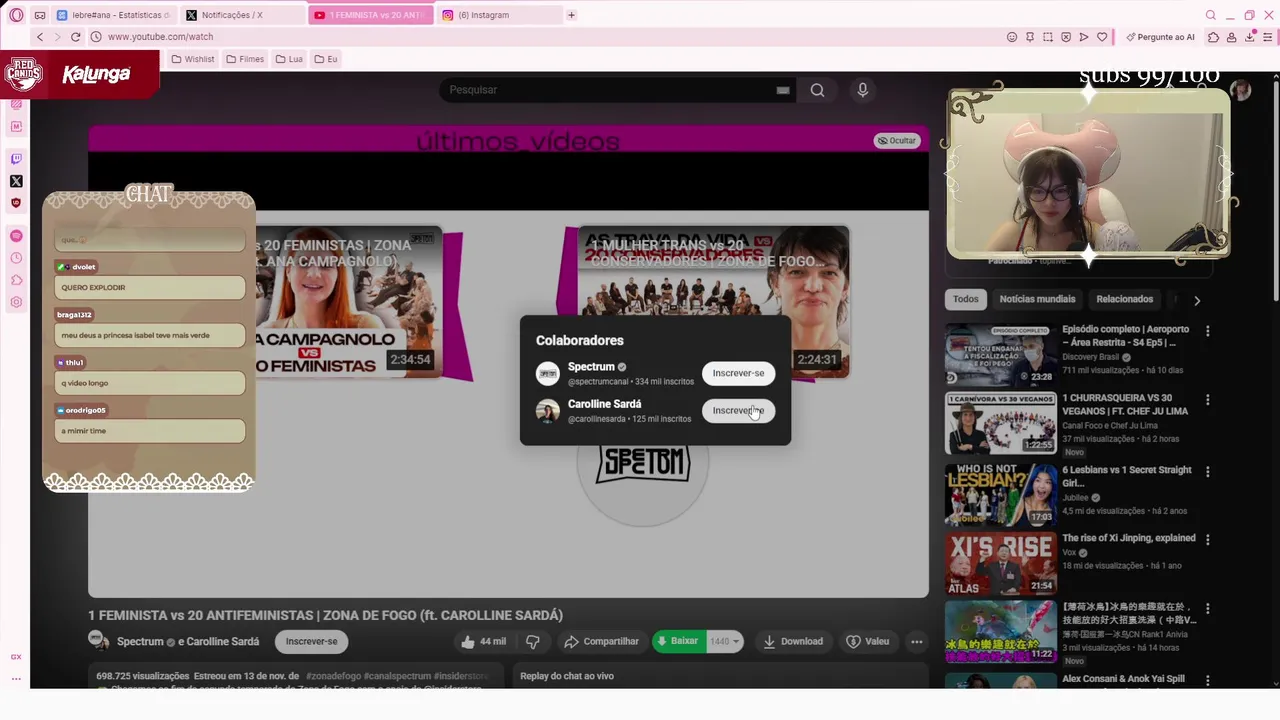
Task: Open options for Aeroporto episode video
Action: point(1207,331)
